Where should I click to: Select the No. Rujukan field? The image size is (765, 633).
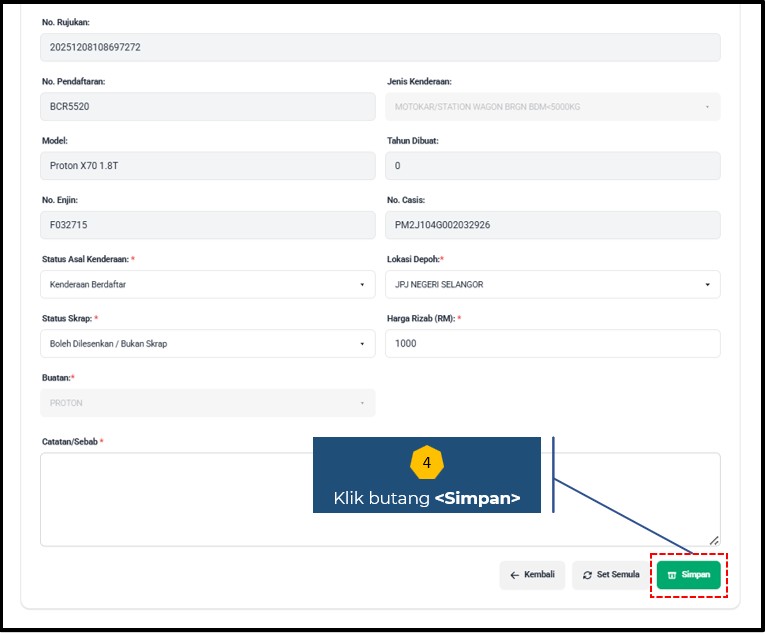point(380,47)
